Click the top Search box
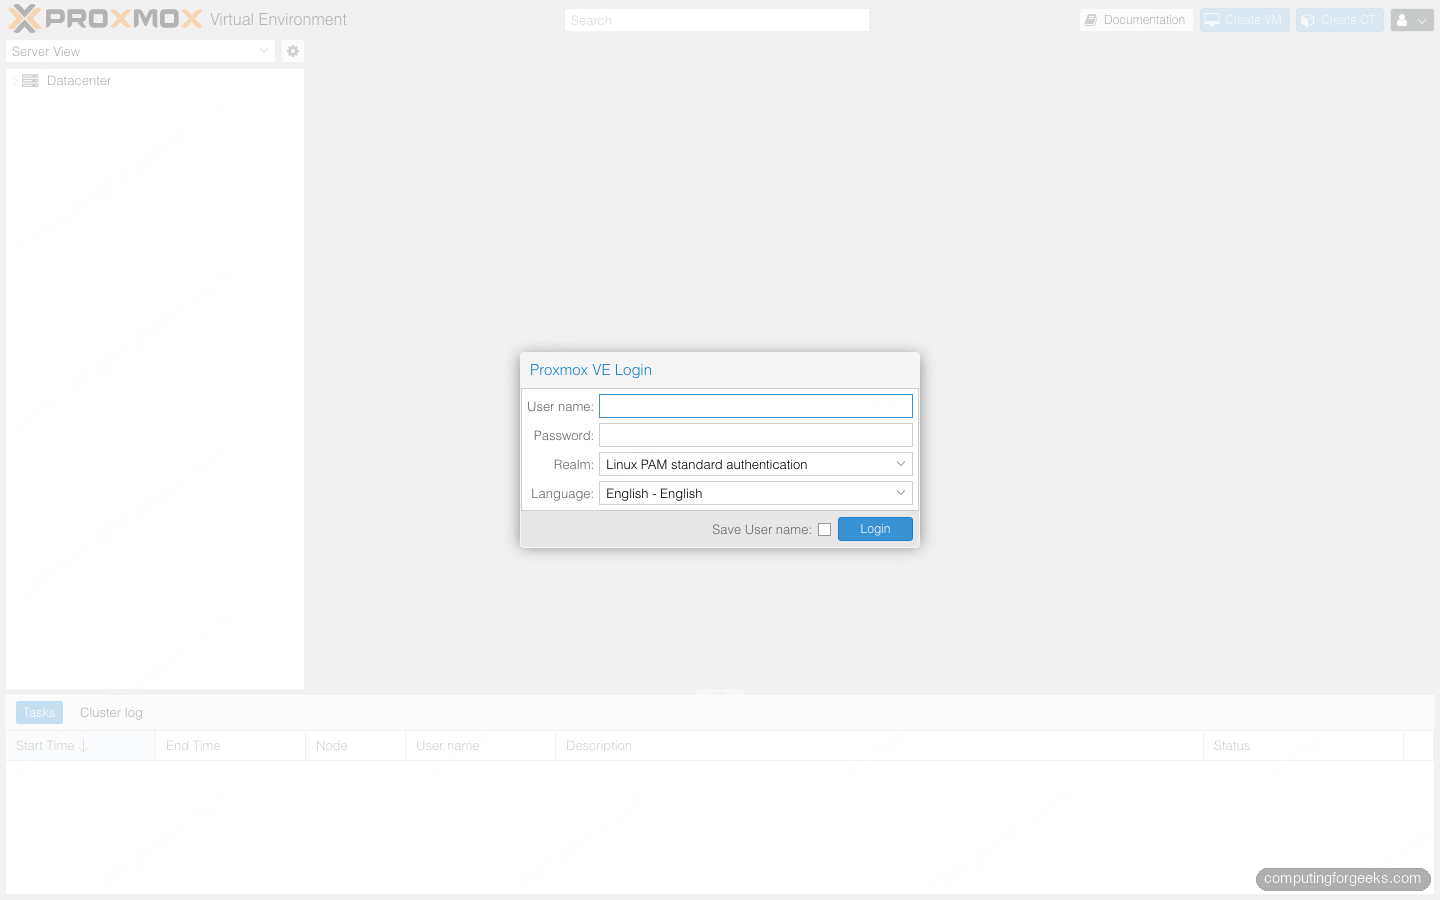 (x=717, y=20)
